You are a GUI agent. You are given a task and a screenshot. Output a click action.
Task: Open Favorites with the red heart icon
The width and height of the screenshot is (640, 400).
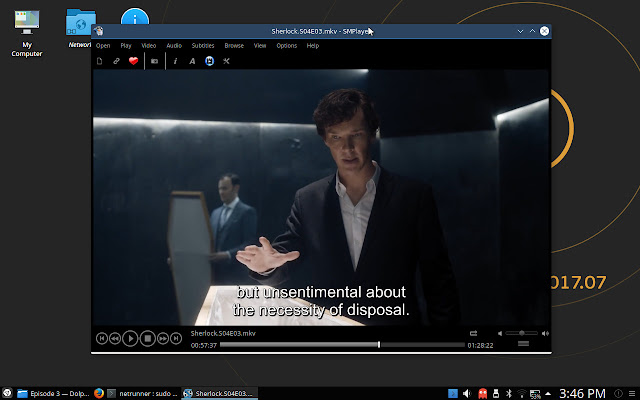click(133, 61)
